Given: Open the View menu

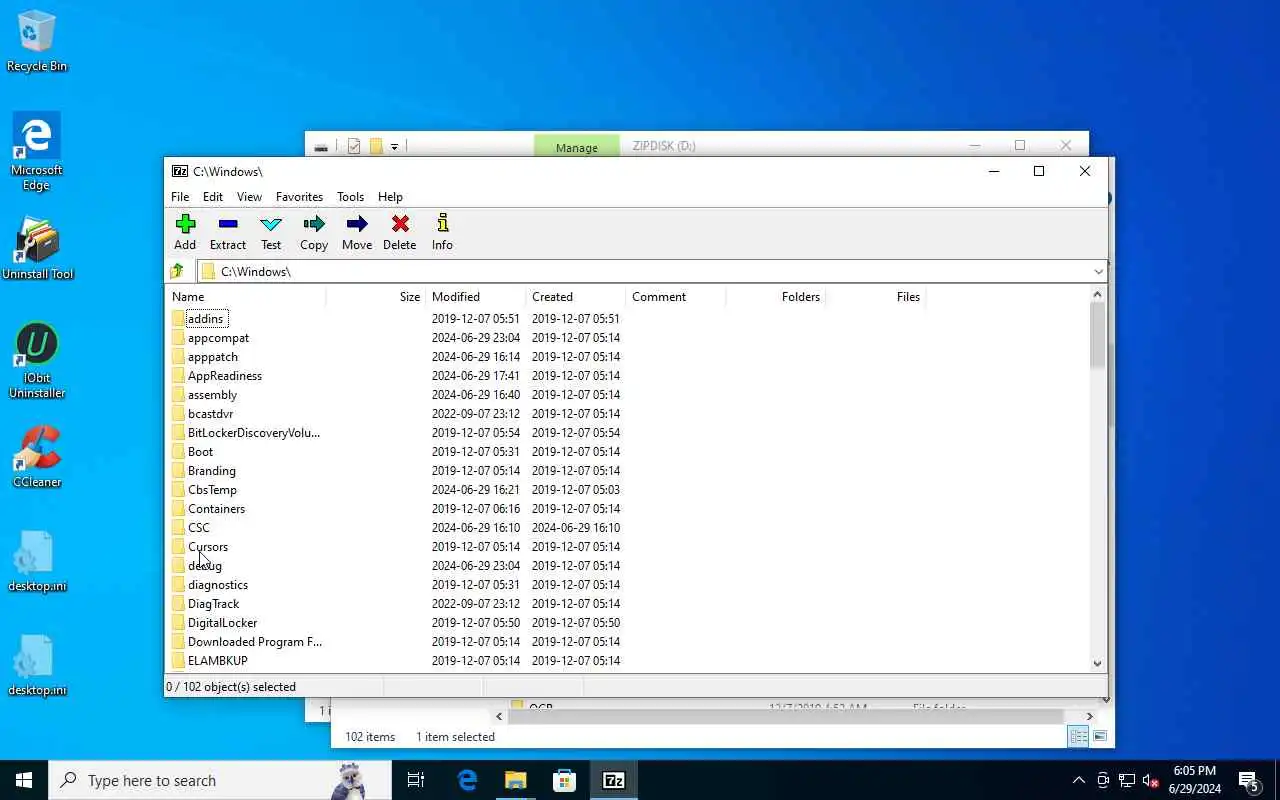Looking at the screenshot, I should (249, 197).
